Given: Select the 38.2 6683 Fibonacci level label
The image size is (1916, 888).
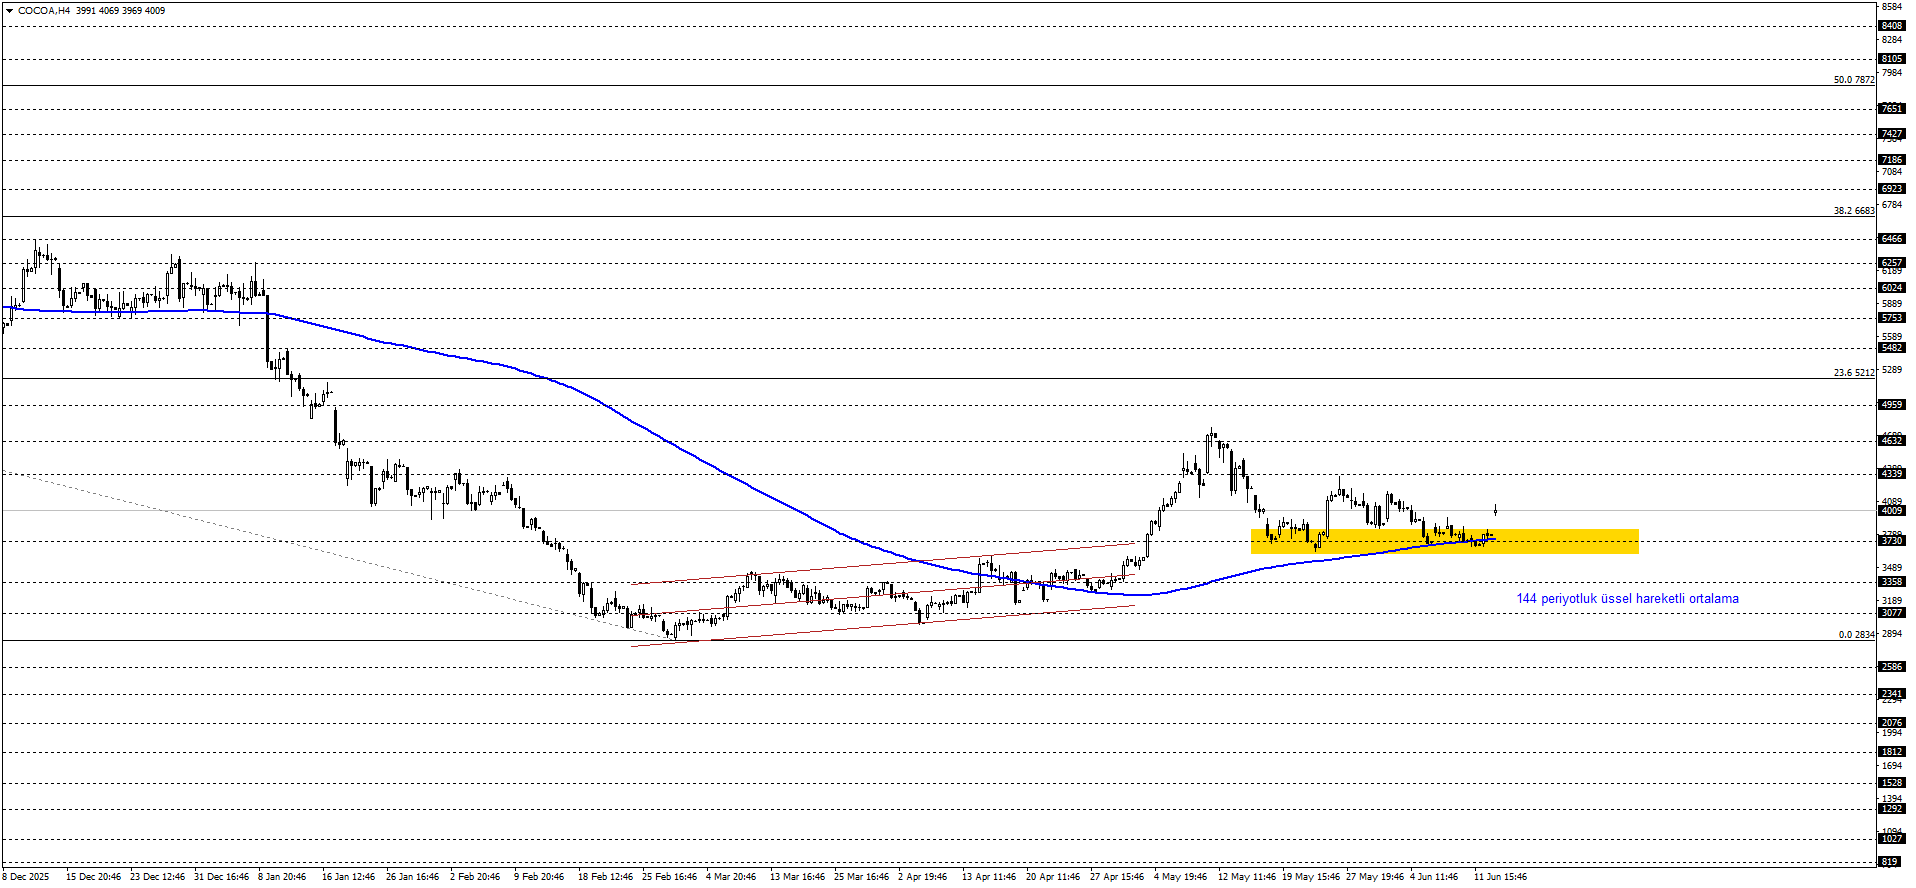Looking at the screenshot, I should pyautogui.click(x=1853, y=211).
